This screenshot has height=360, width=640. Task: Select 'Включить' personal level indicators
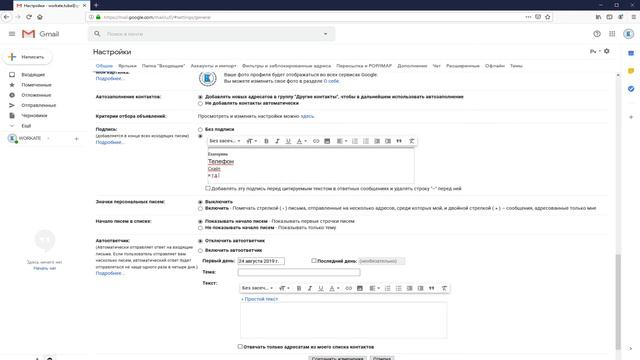(x=200, y=209)
